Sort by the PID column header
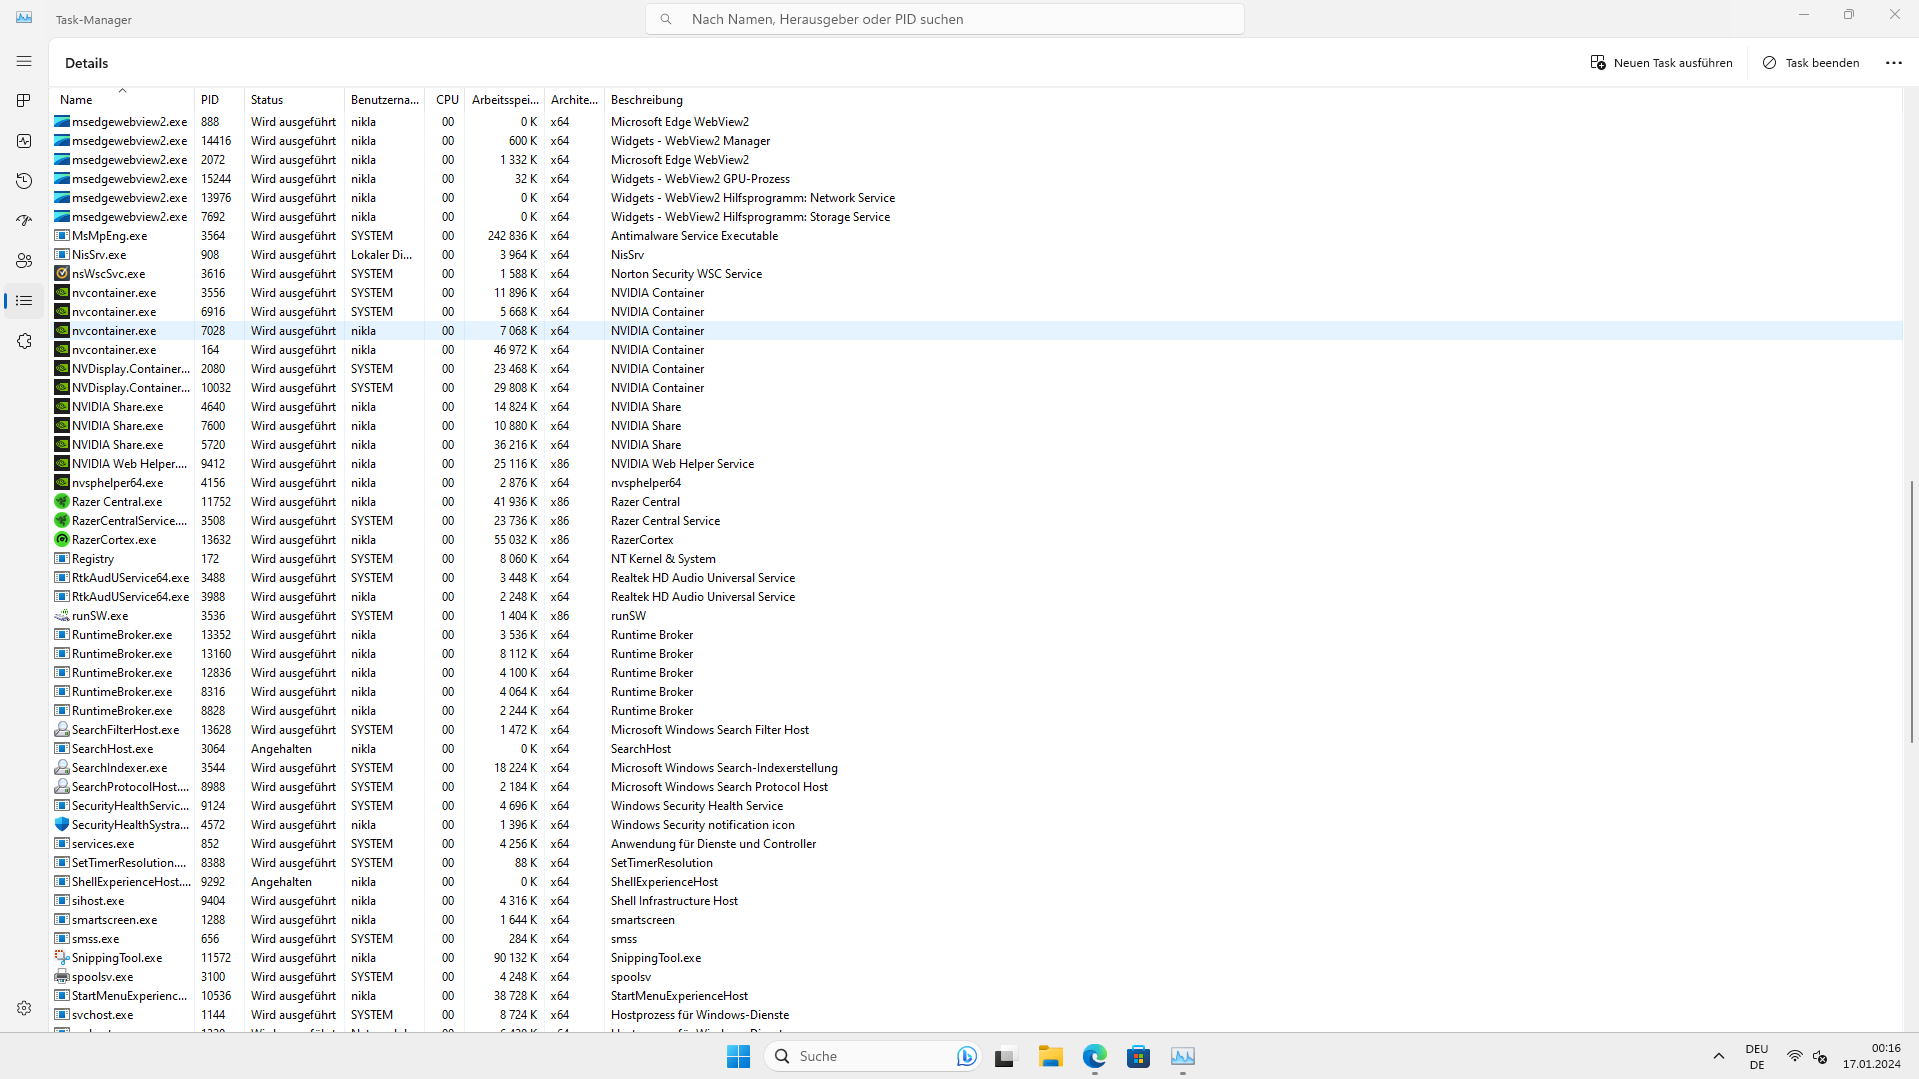The height and width of the screenshot is (1079, 1919). pos(219,100)
